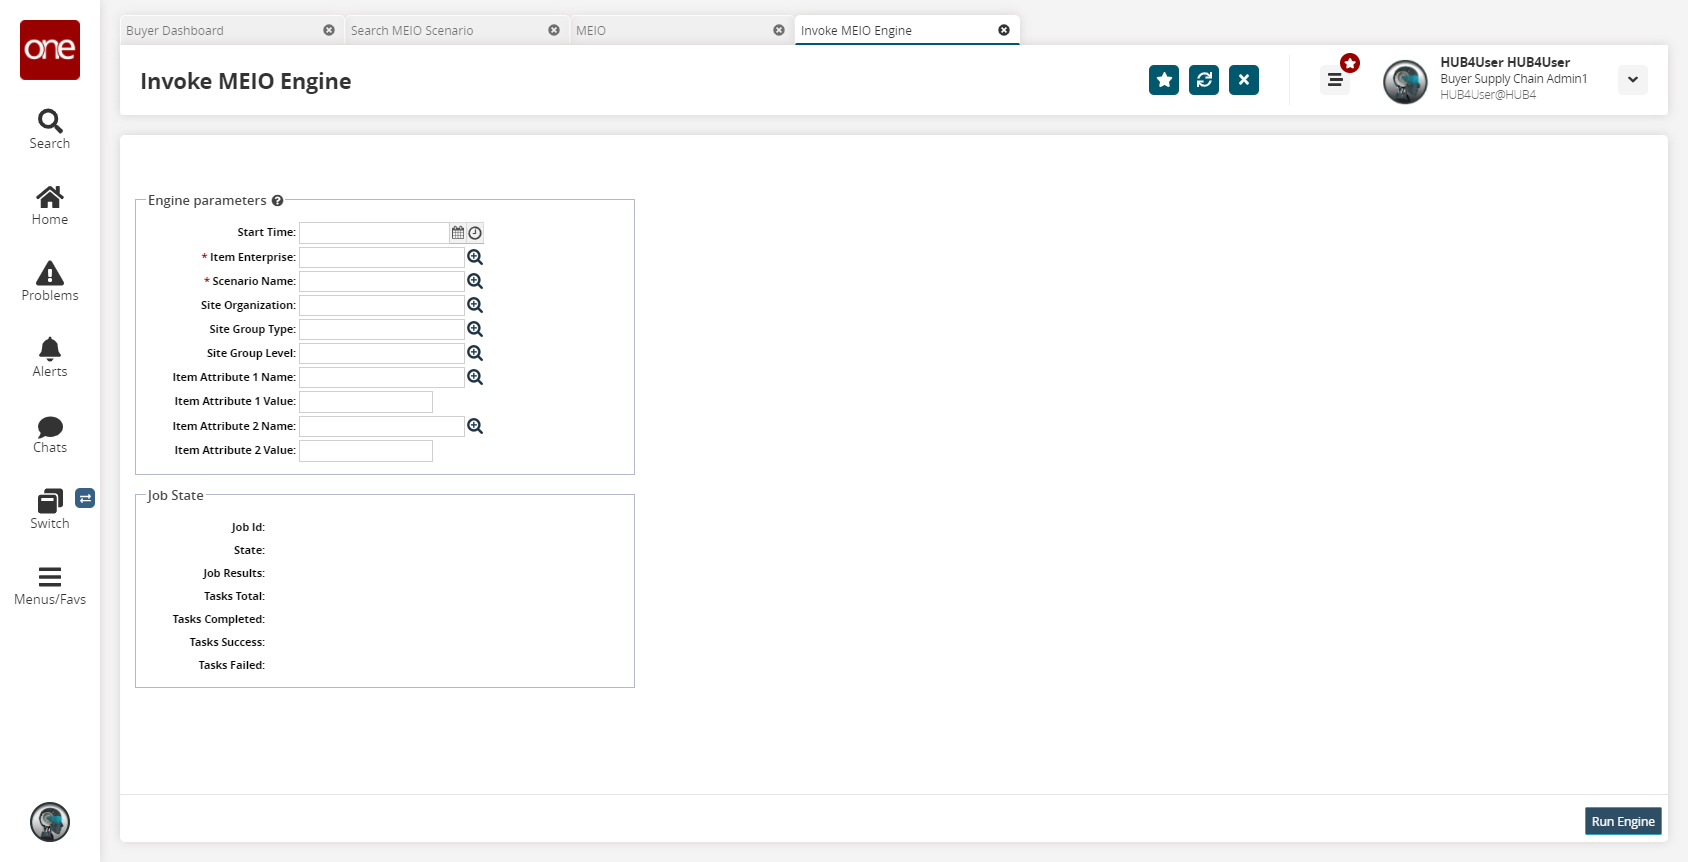Click the Tasks Total label
1688x862 pixels.
click(x=234, y=596)
